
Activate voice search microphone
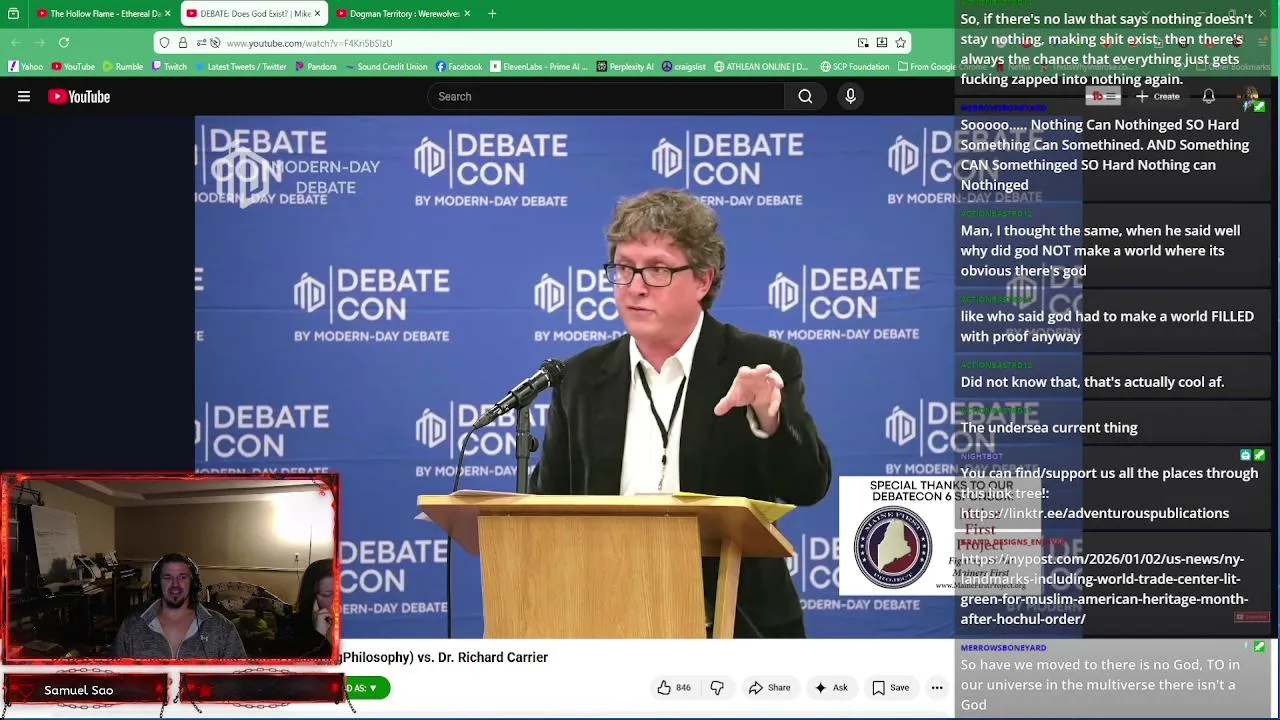click(x=850, y=97)
